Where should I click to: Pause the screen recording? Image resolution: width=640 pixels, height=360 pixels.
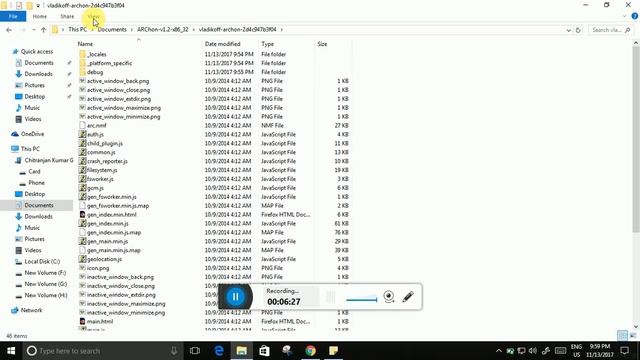tap(236, 297)
